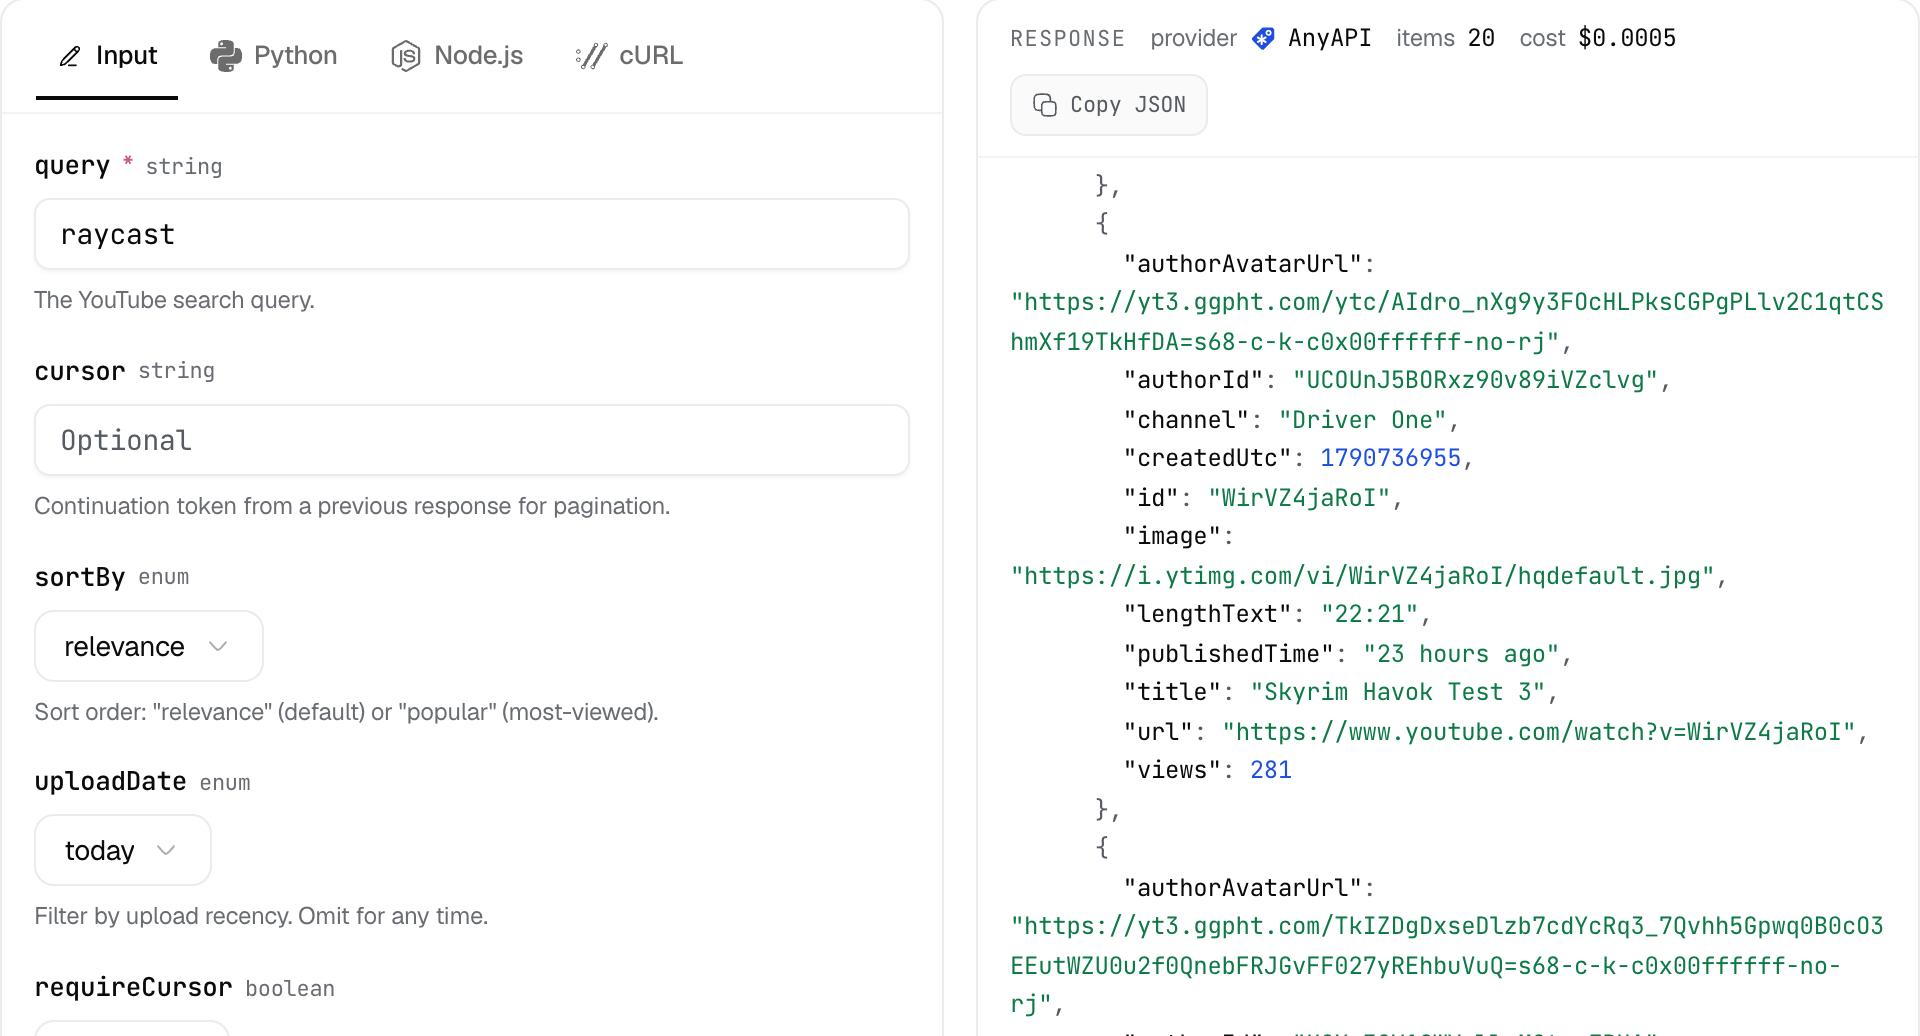Open the uploadDate today dropdown
Image resolution: width=1920 pixels, height=1036 pixels.
click(x=123, y=851)
